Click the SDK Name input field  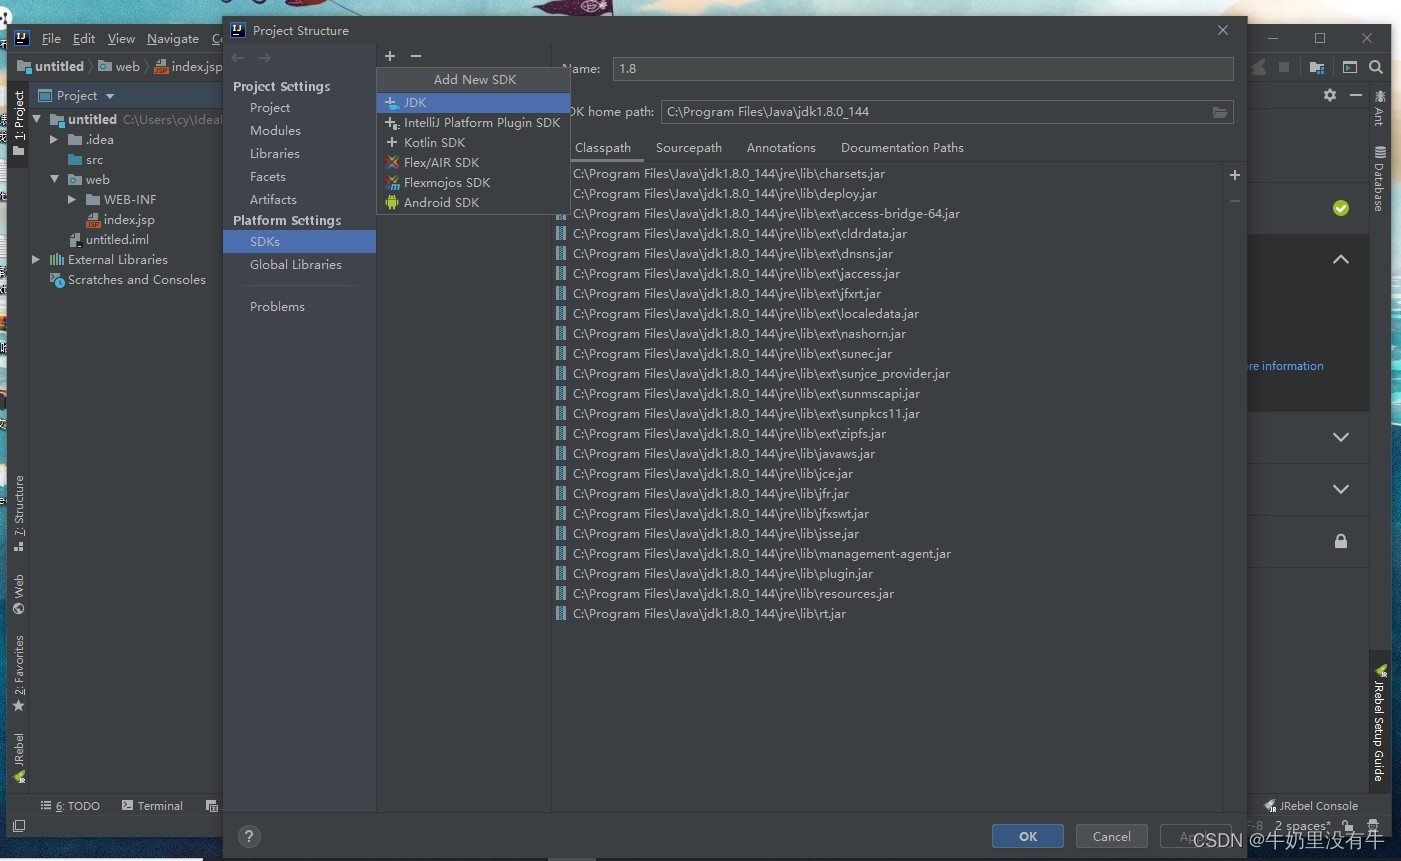pyautogui.click(x=923, y=69)
